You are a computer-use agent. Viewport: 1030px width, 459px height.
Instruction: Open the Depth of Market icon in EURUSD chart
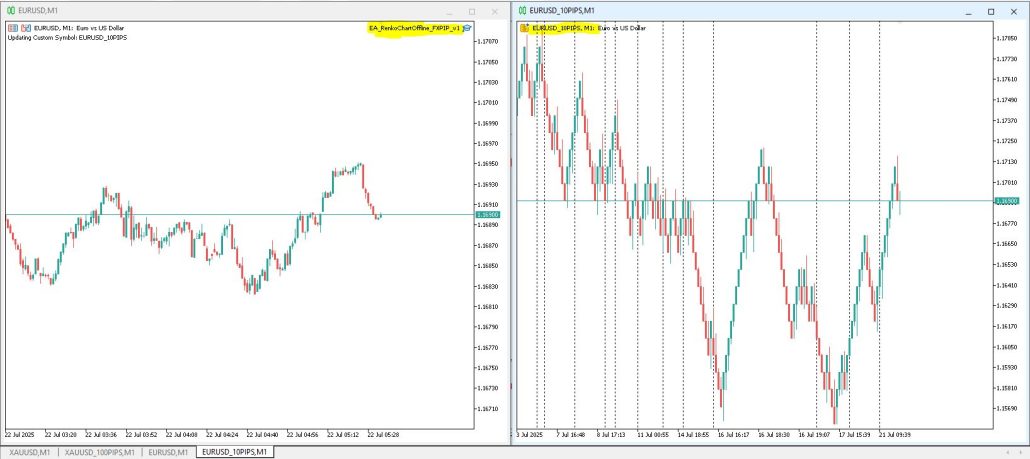[x=25, y=28]
